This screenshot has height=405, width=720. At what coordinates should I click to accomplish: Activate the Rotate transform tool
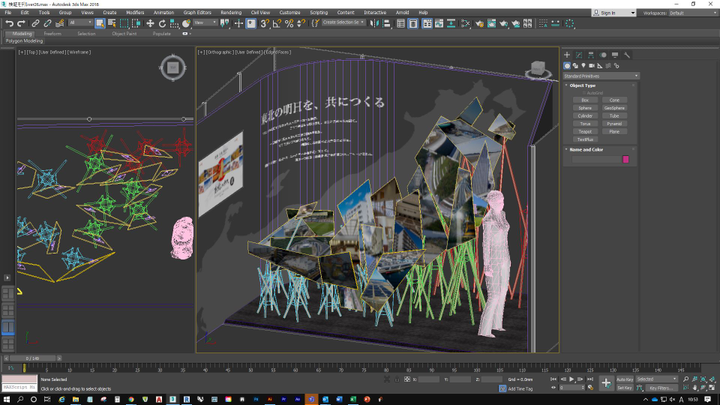click(162, 23)
